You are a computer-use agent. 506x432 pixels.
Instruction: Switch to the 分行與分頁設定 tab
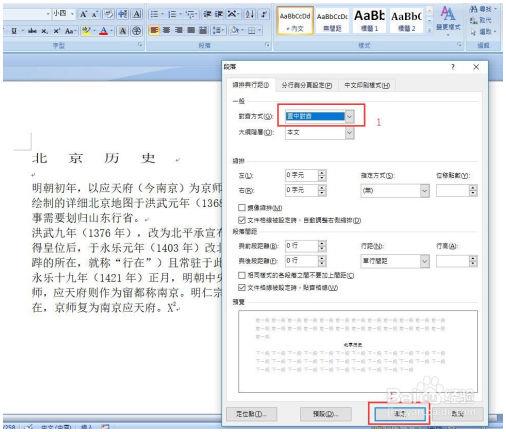click(x=307, y=85)
